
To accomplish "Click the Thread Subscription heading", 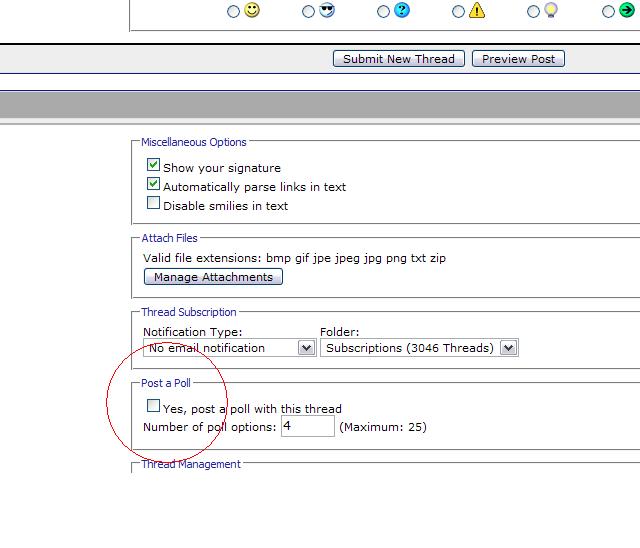I will [x=189, y=312].
